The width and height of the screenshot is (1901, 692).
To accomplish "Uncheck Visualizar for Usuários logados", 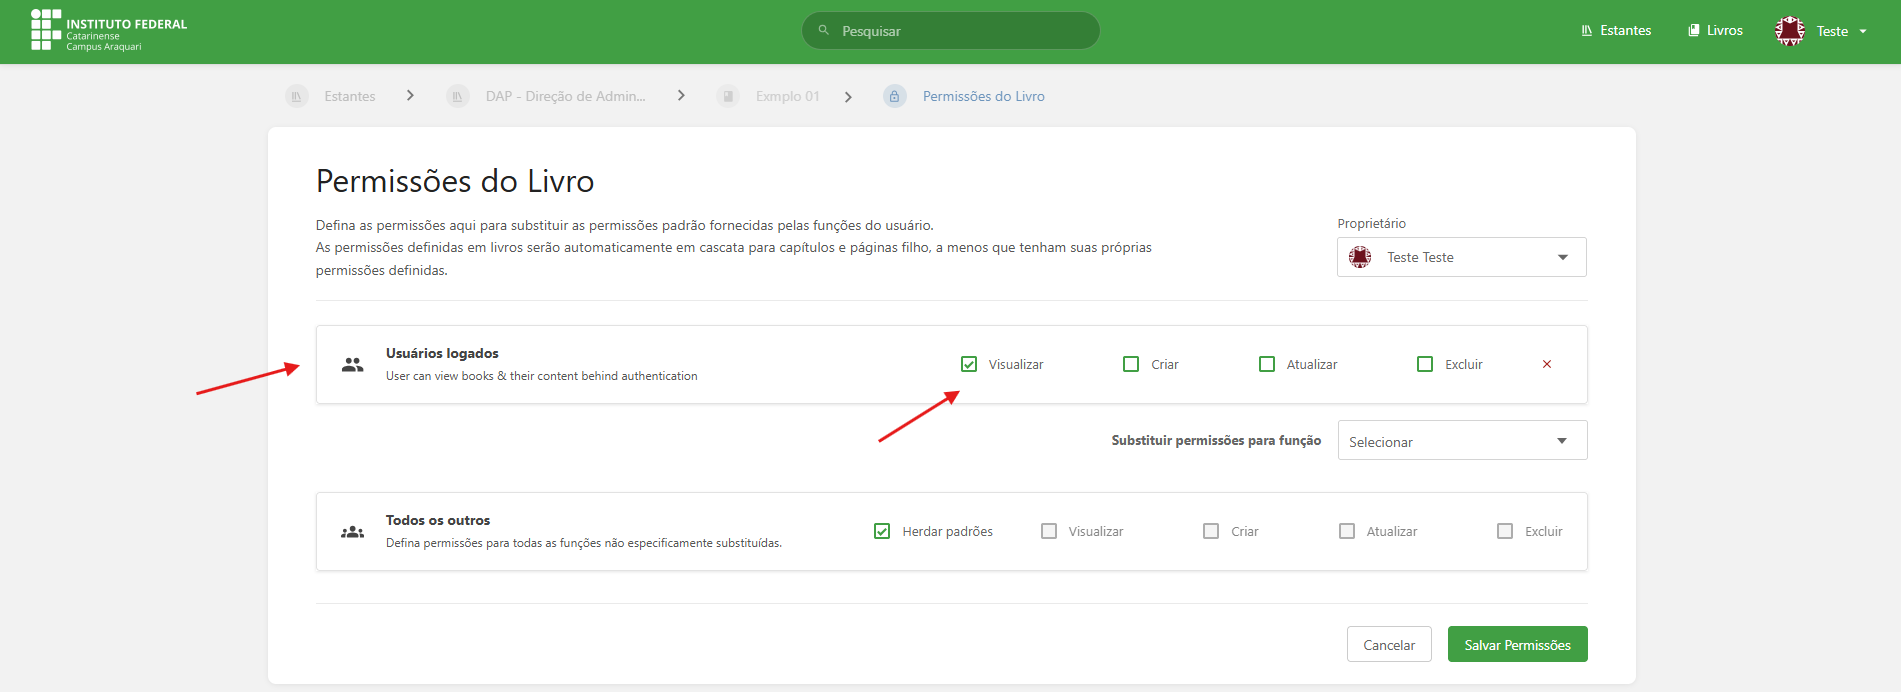I will click(x=969, y=364).
